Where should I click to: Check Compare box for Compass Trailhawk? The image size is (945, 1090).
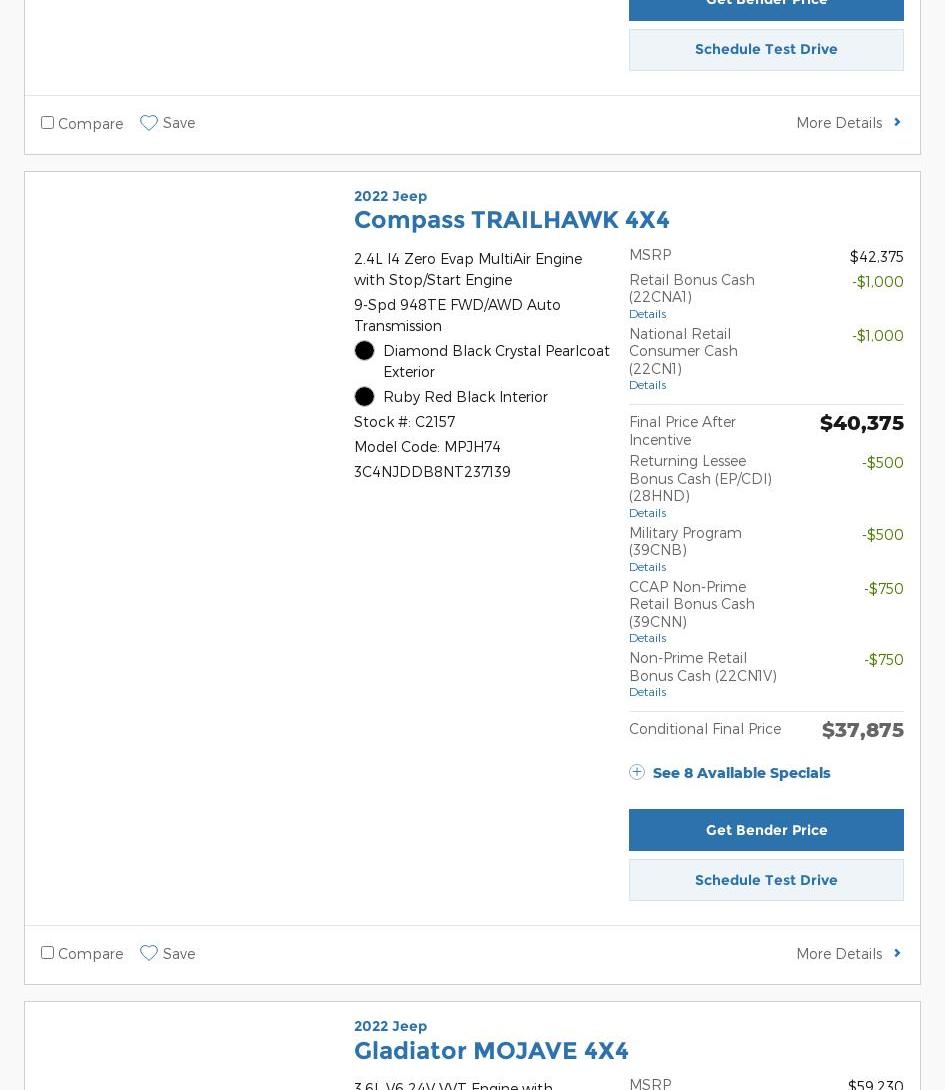[x=47, y=953]
